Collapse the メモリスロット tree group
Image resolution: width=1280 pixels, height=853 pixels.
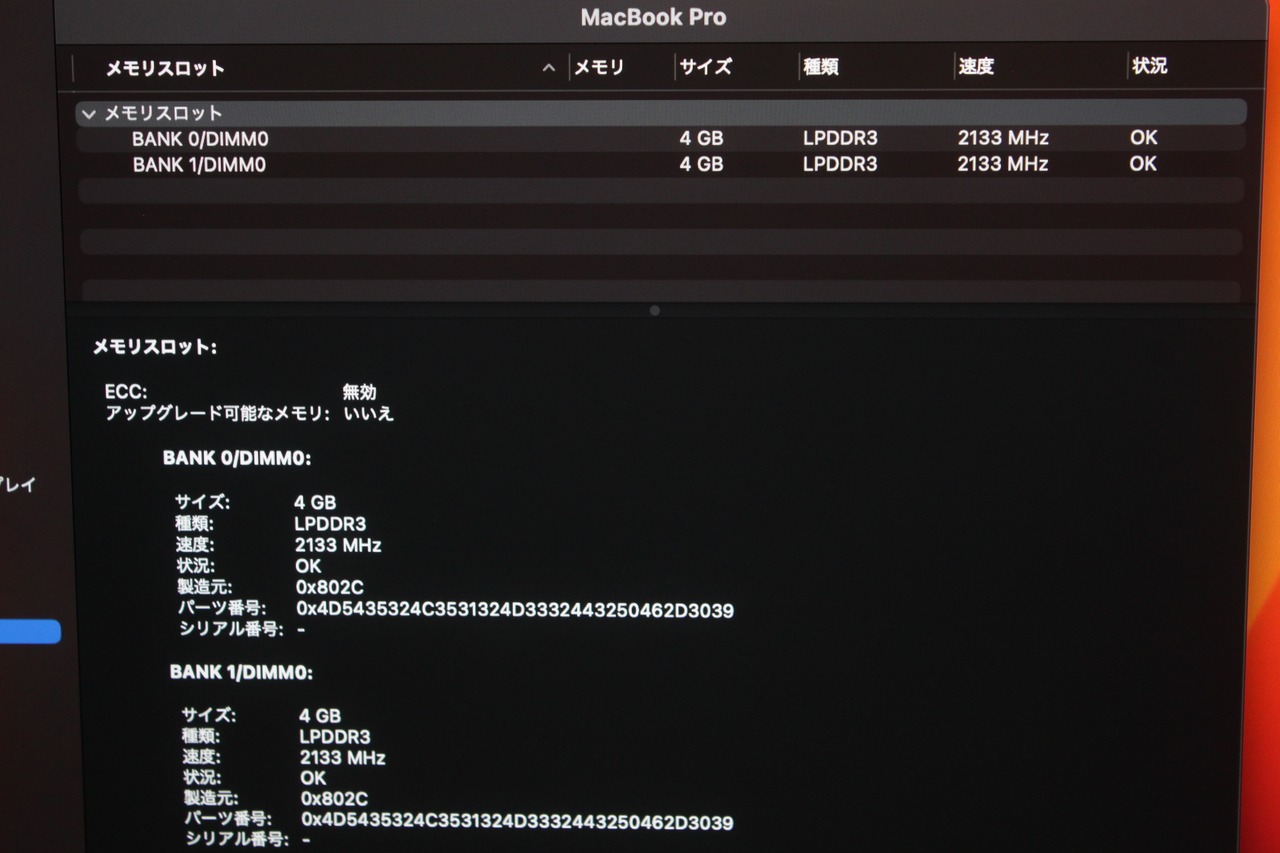click(x=89, y=114)
